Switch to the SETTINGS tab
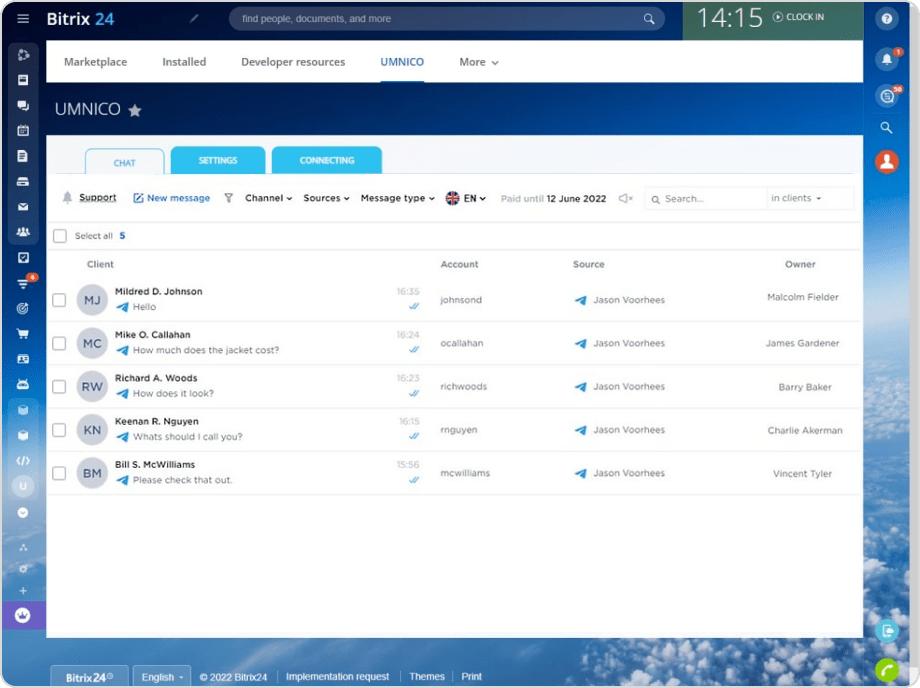 pyautogui.click(x=218, y=159)
